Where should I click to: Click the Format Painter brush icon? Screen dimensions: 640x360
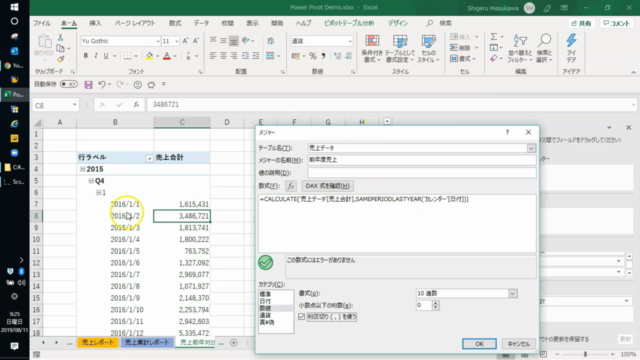click(x=60, y=59)
